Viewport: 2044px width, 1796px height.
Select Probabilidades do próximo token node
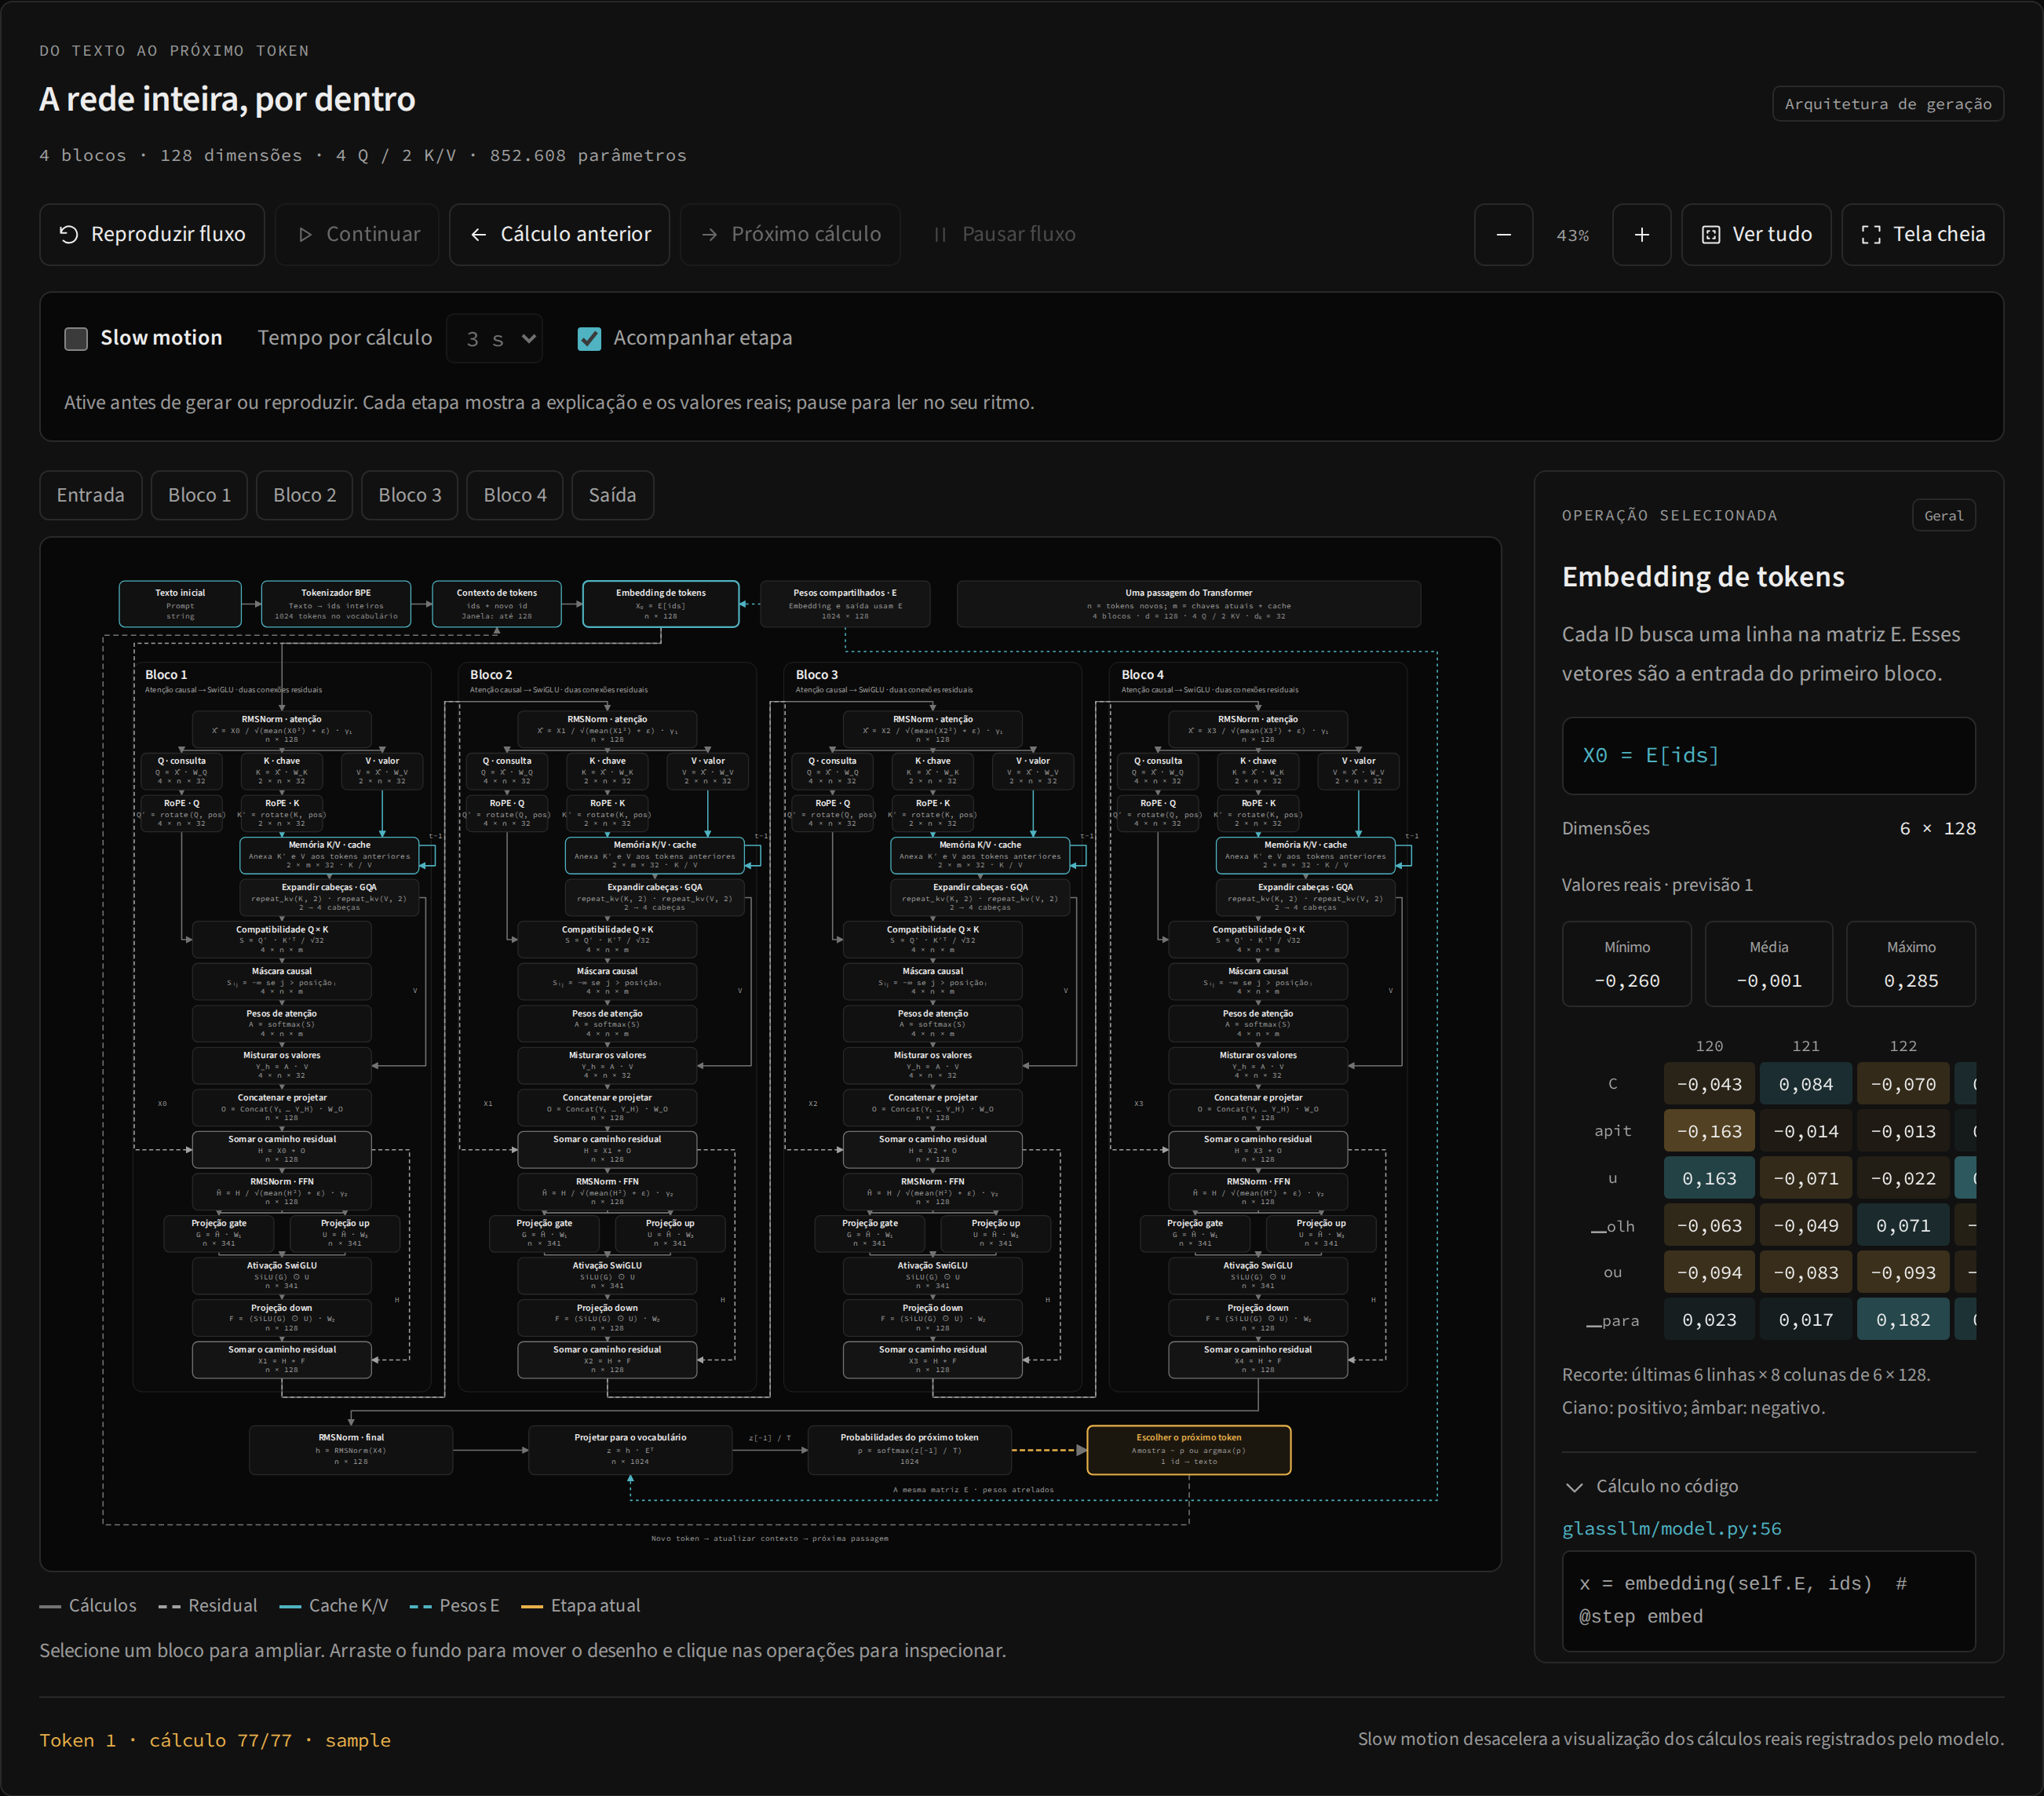point(909,1450)
